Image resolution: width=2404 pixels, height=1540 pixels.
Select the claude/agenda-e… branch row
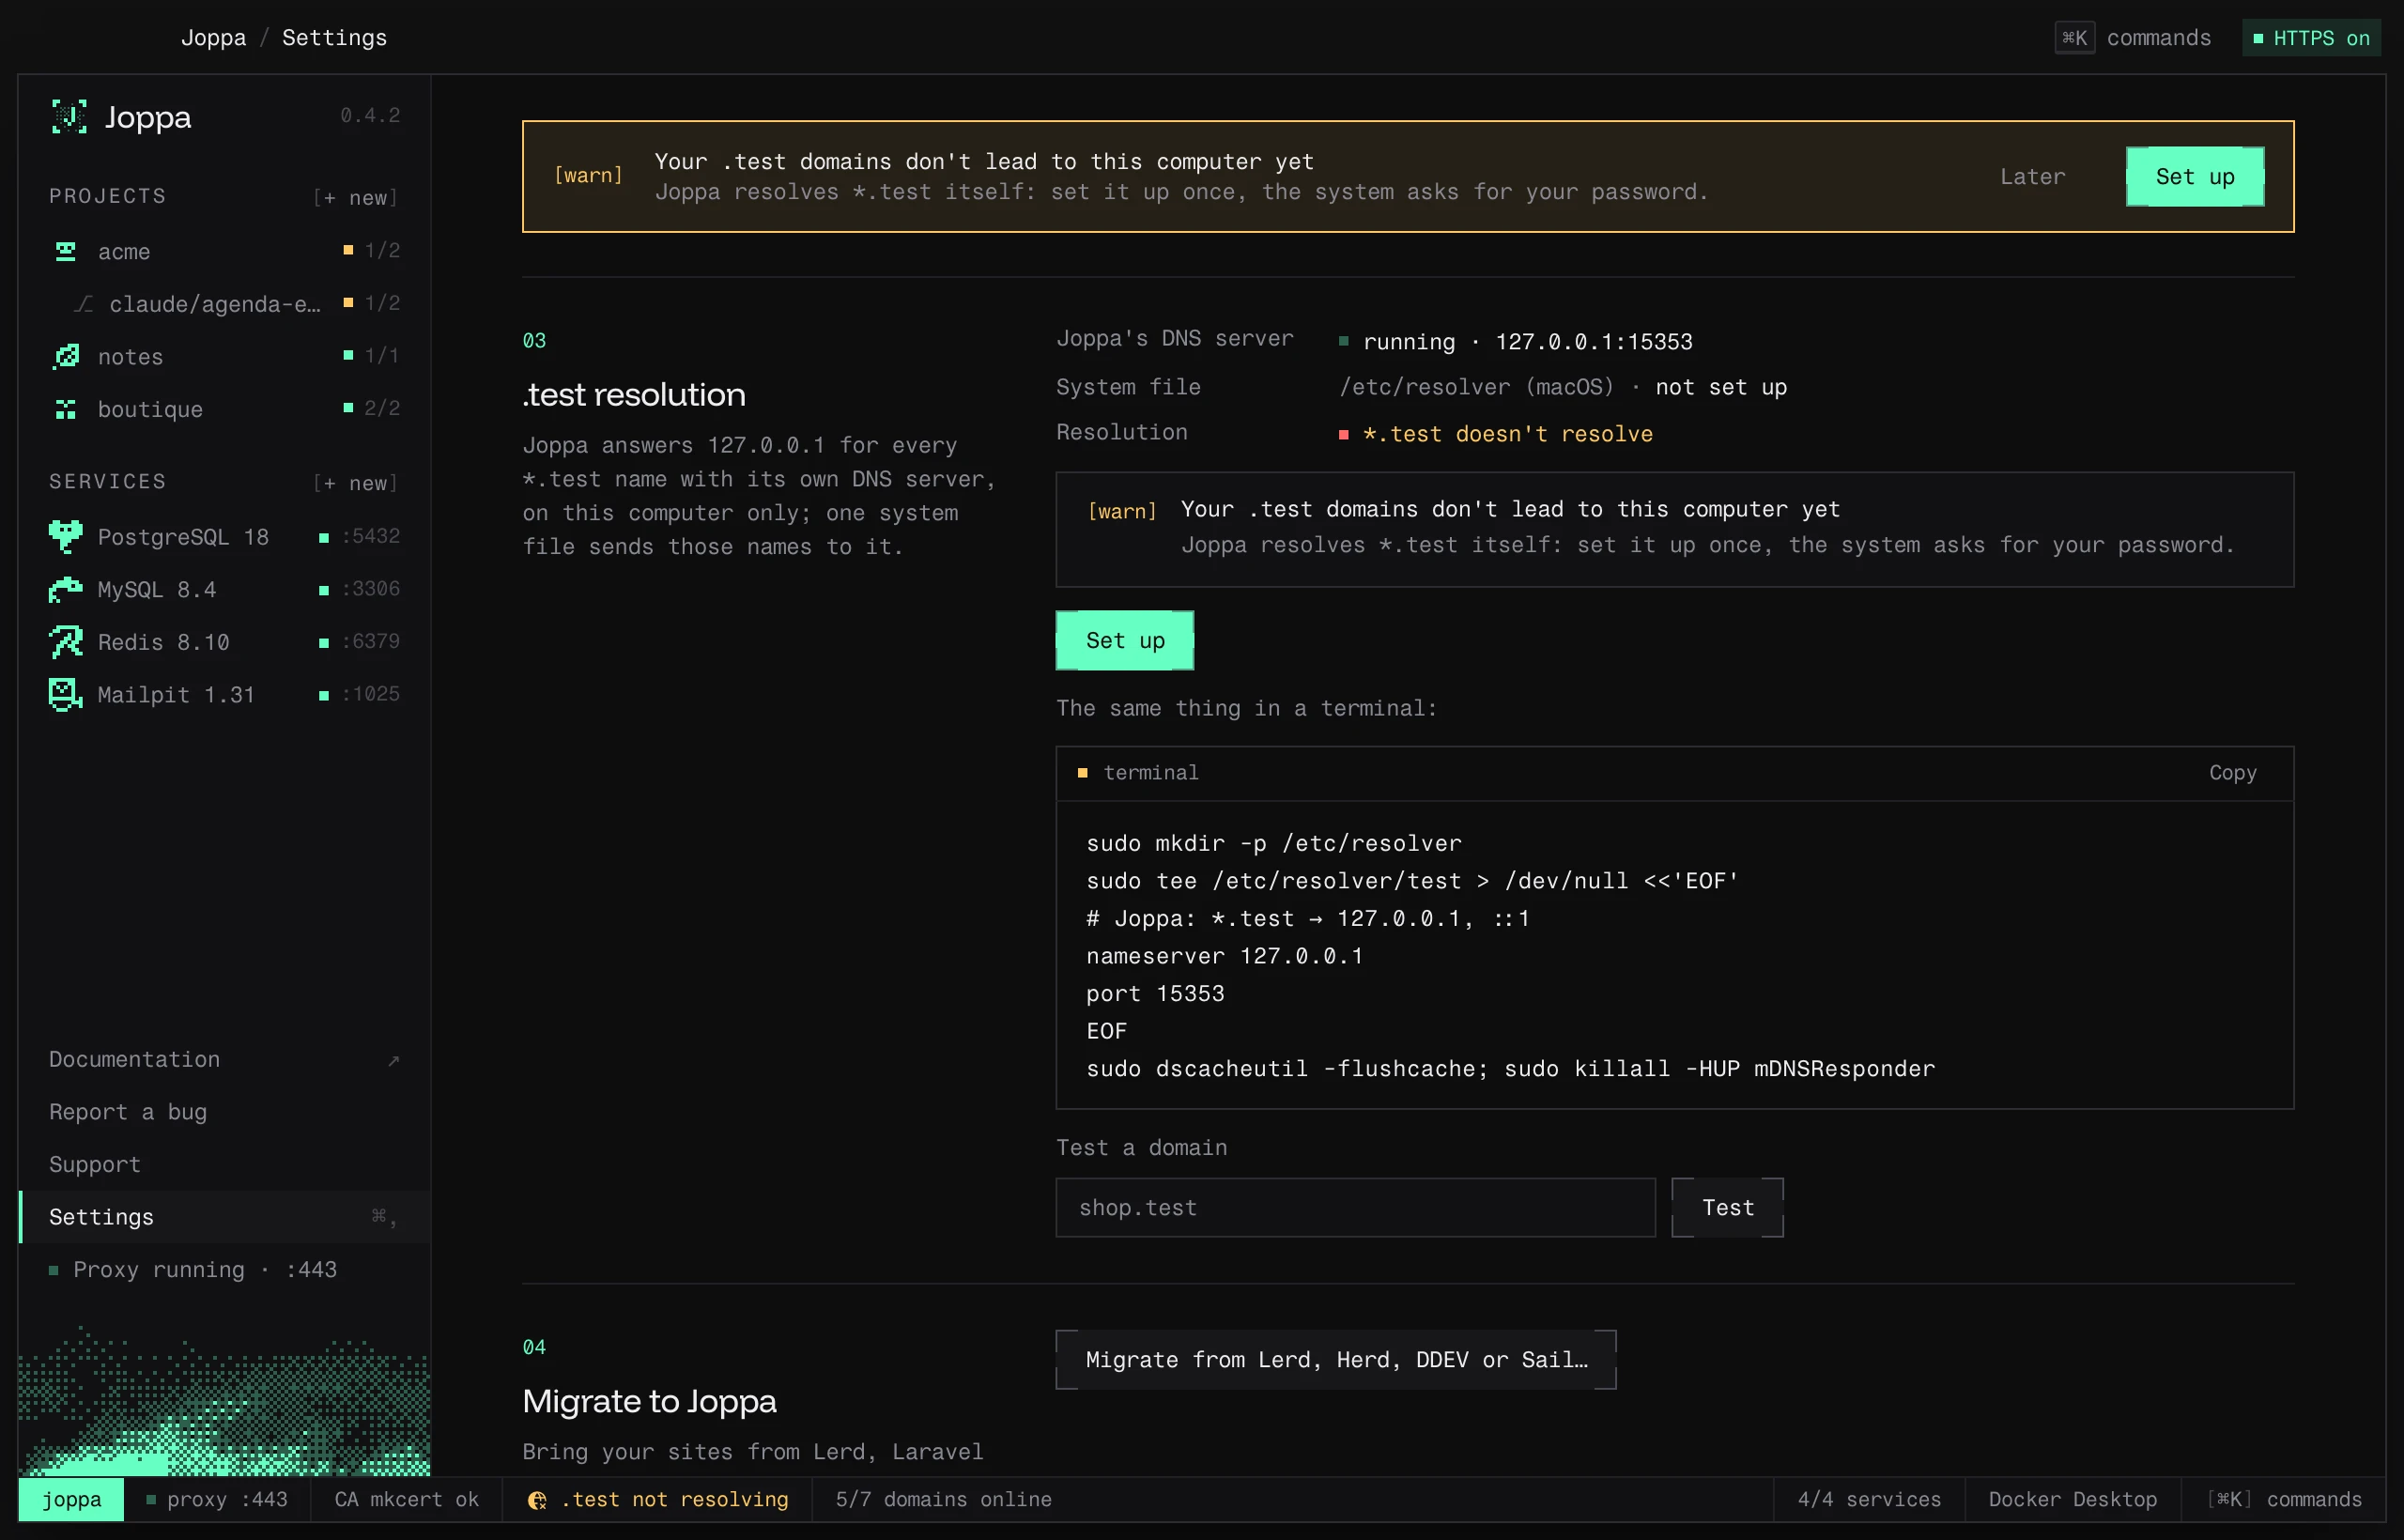225,304
